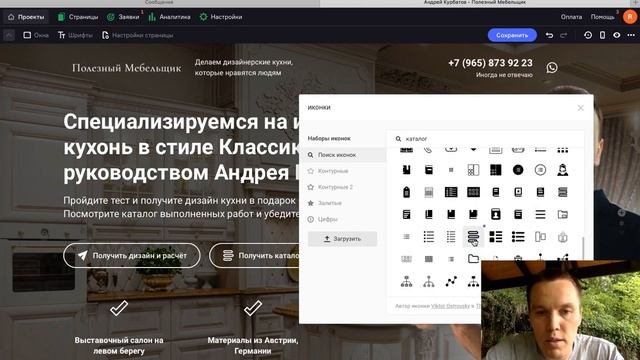Click the phone number +7 (965) 873 92 23
Image resolution: width=640 pixels, height=360 pixels.
(x=490, y=63)
